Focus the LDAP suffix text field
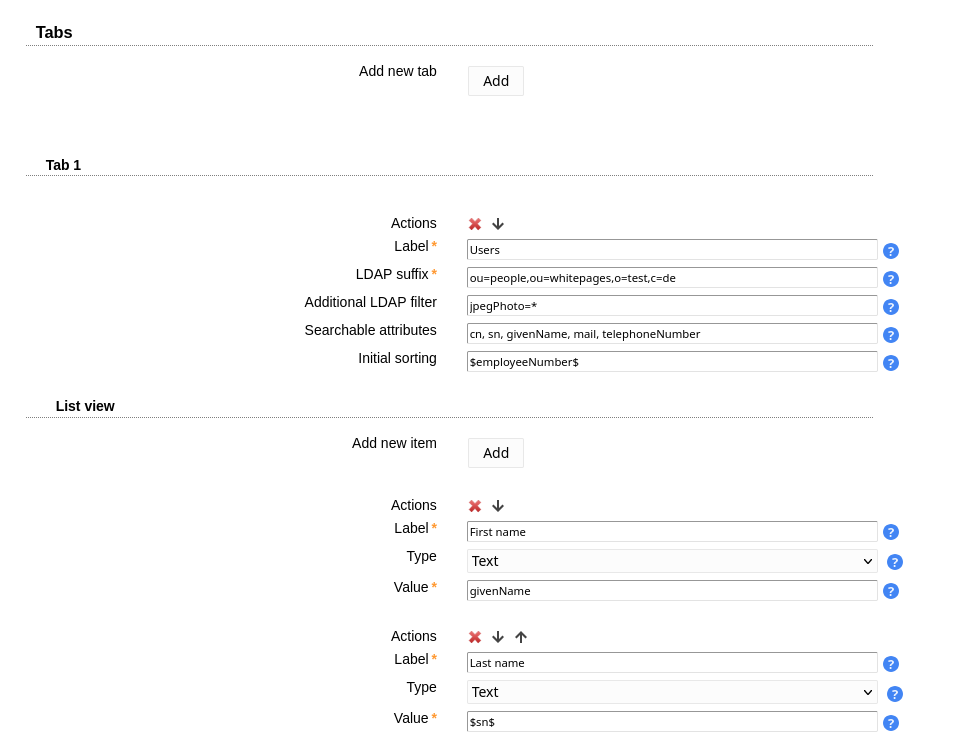The image size is (962, 746). 671,278
